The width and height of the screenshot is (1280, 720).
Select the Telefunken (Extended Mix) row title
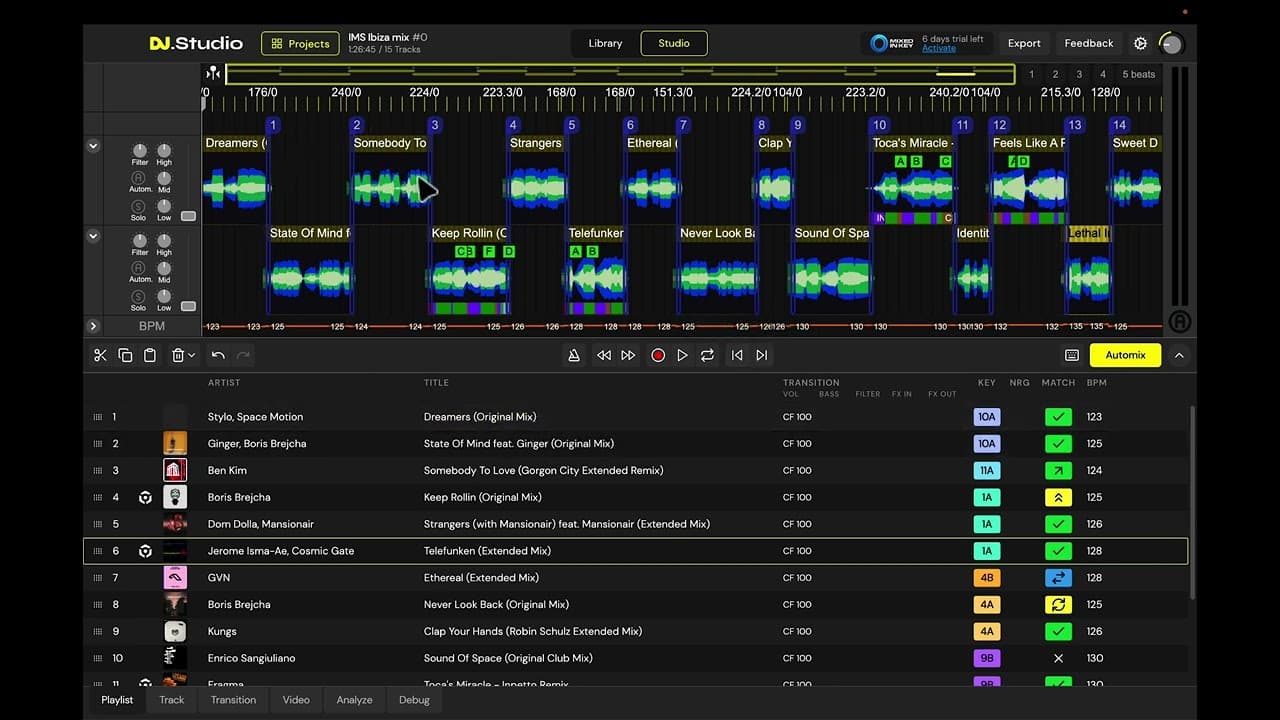pyautogui.click(x=487, y=551)
